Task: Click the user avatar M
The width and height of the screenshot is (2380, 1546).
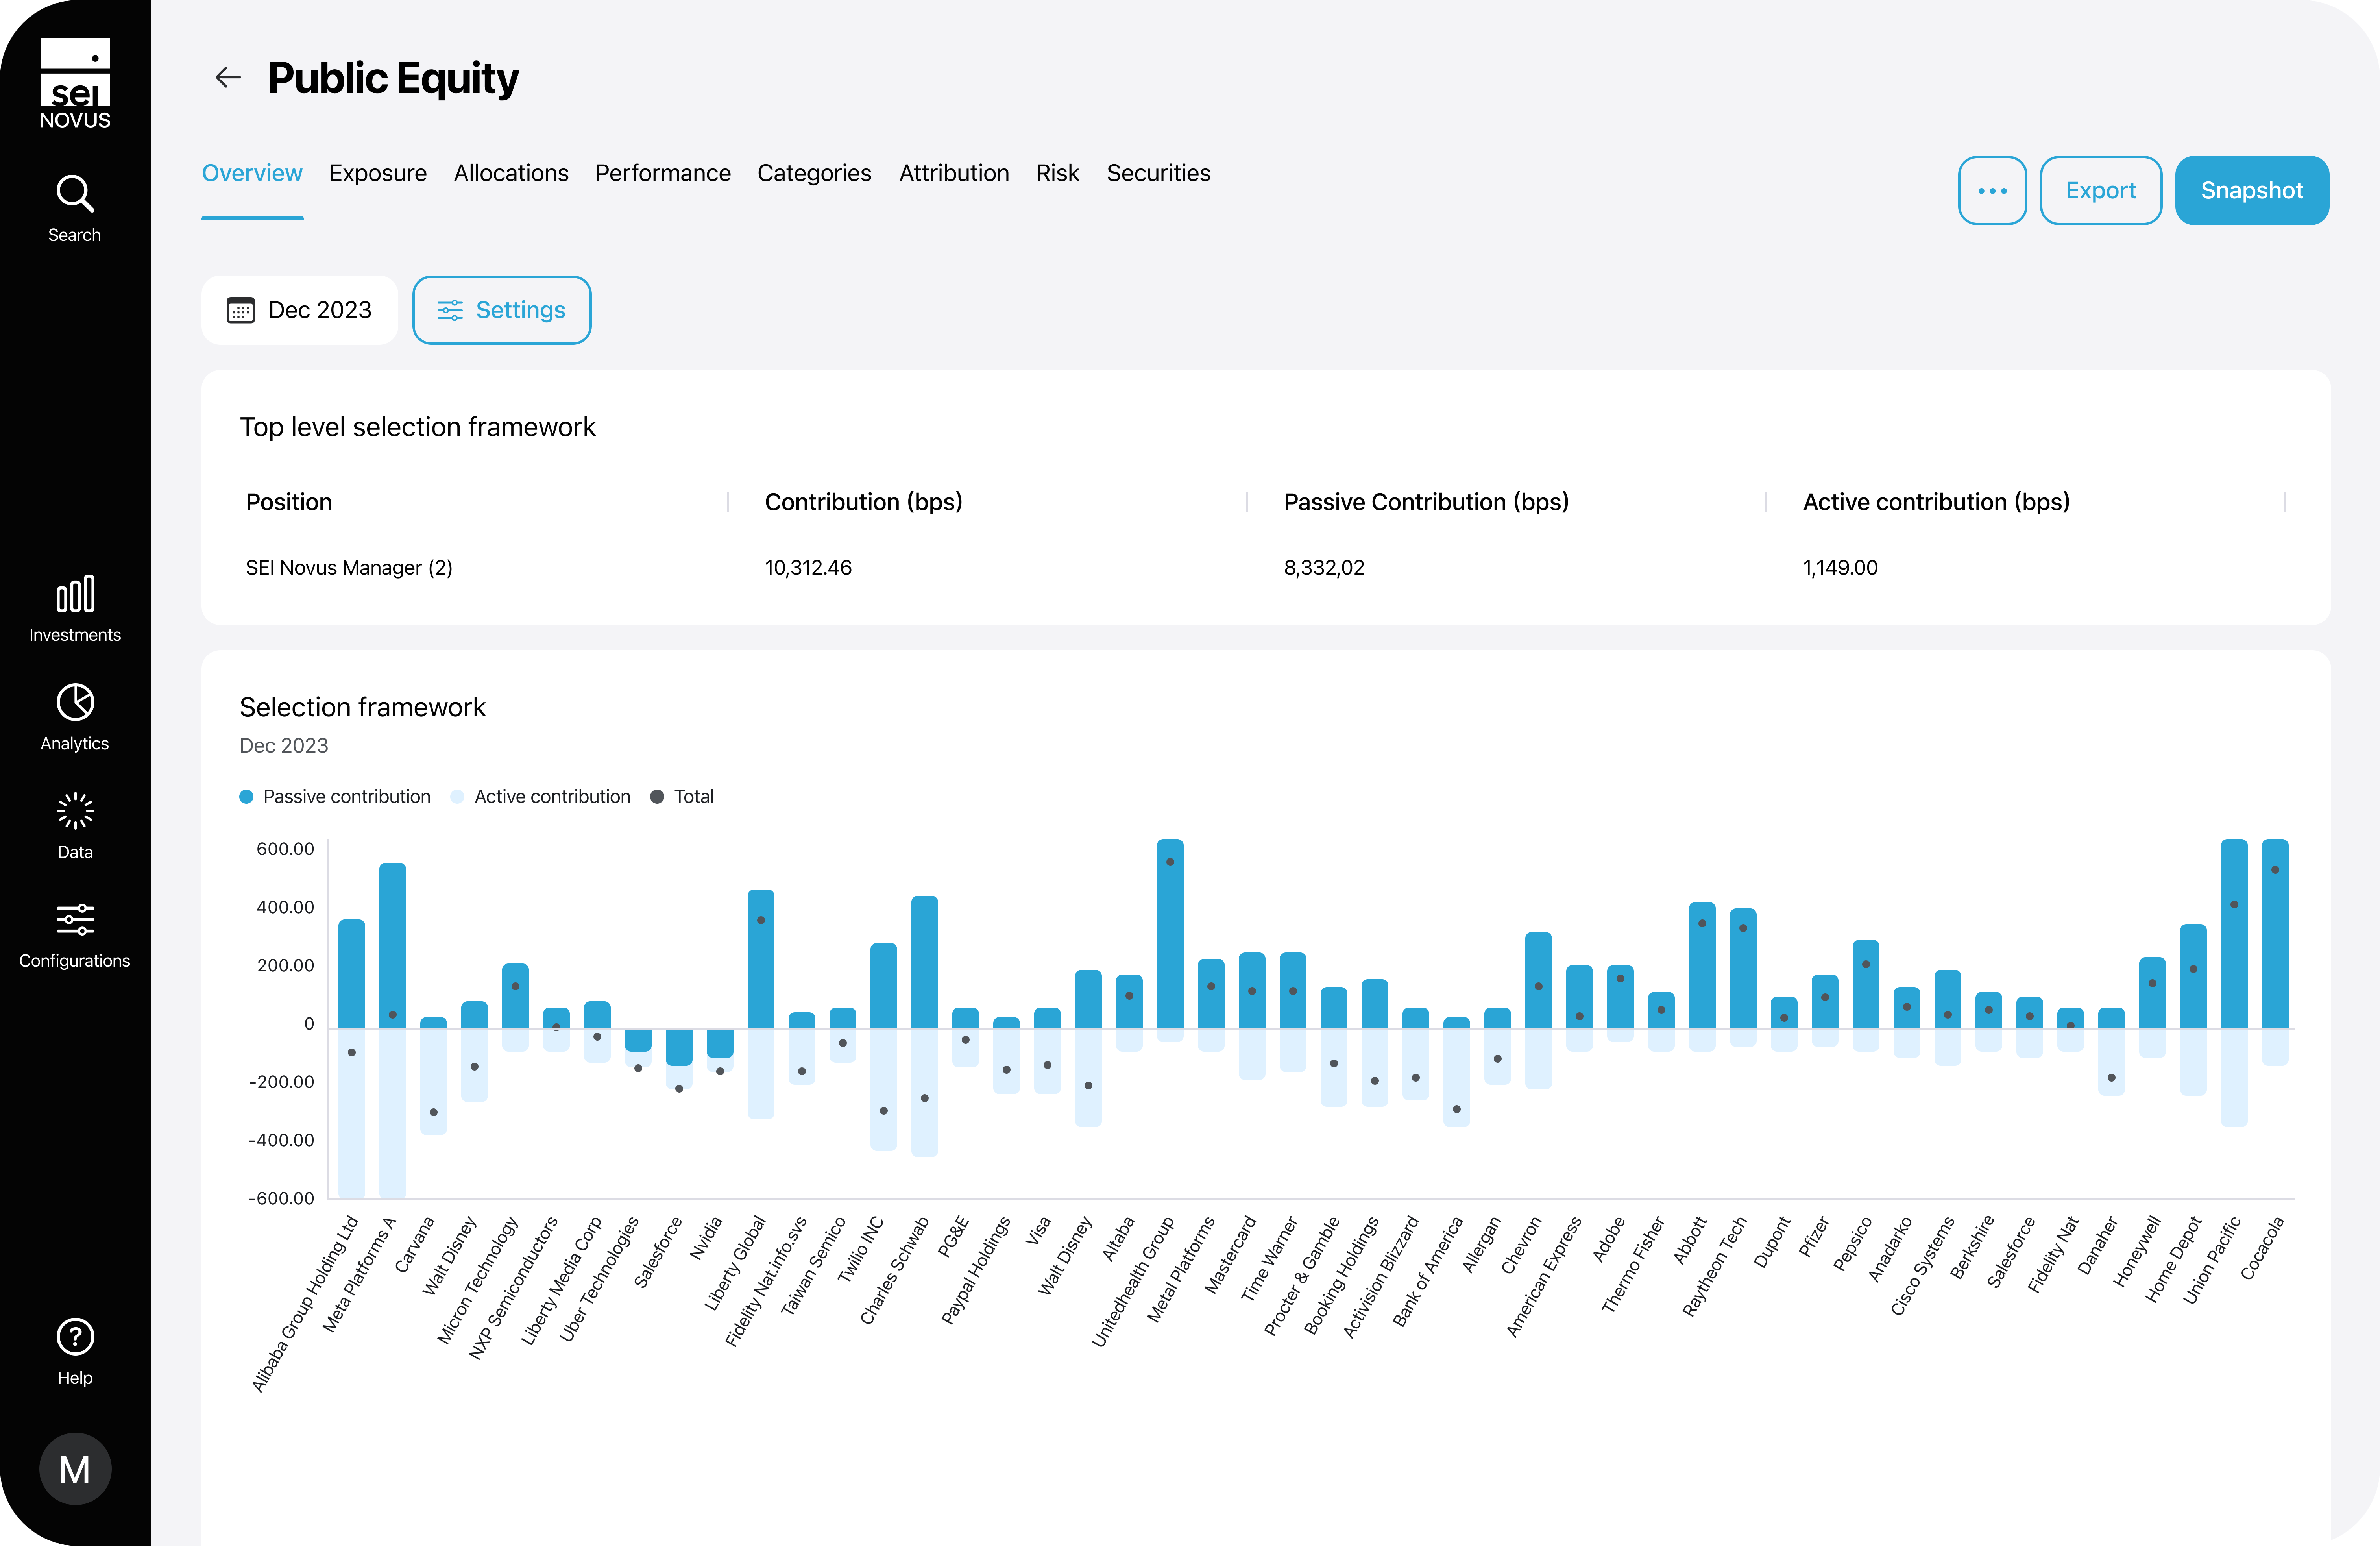Action: pos(75,1468)
